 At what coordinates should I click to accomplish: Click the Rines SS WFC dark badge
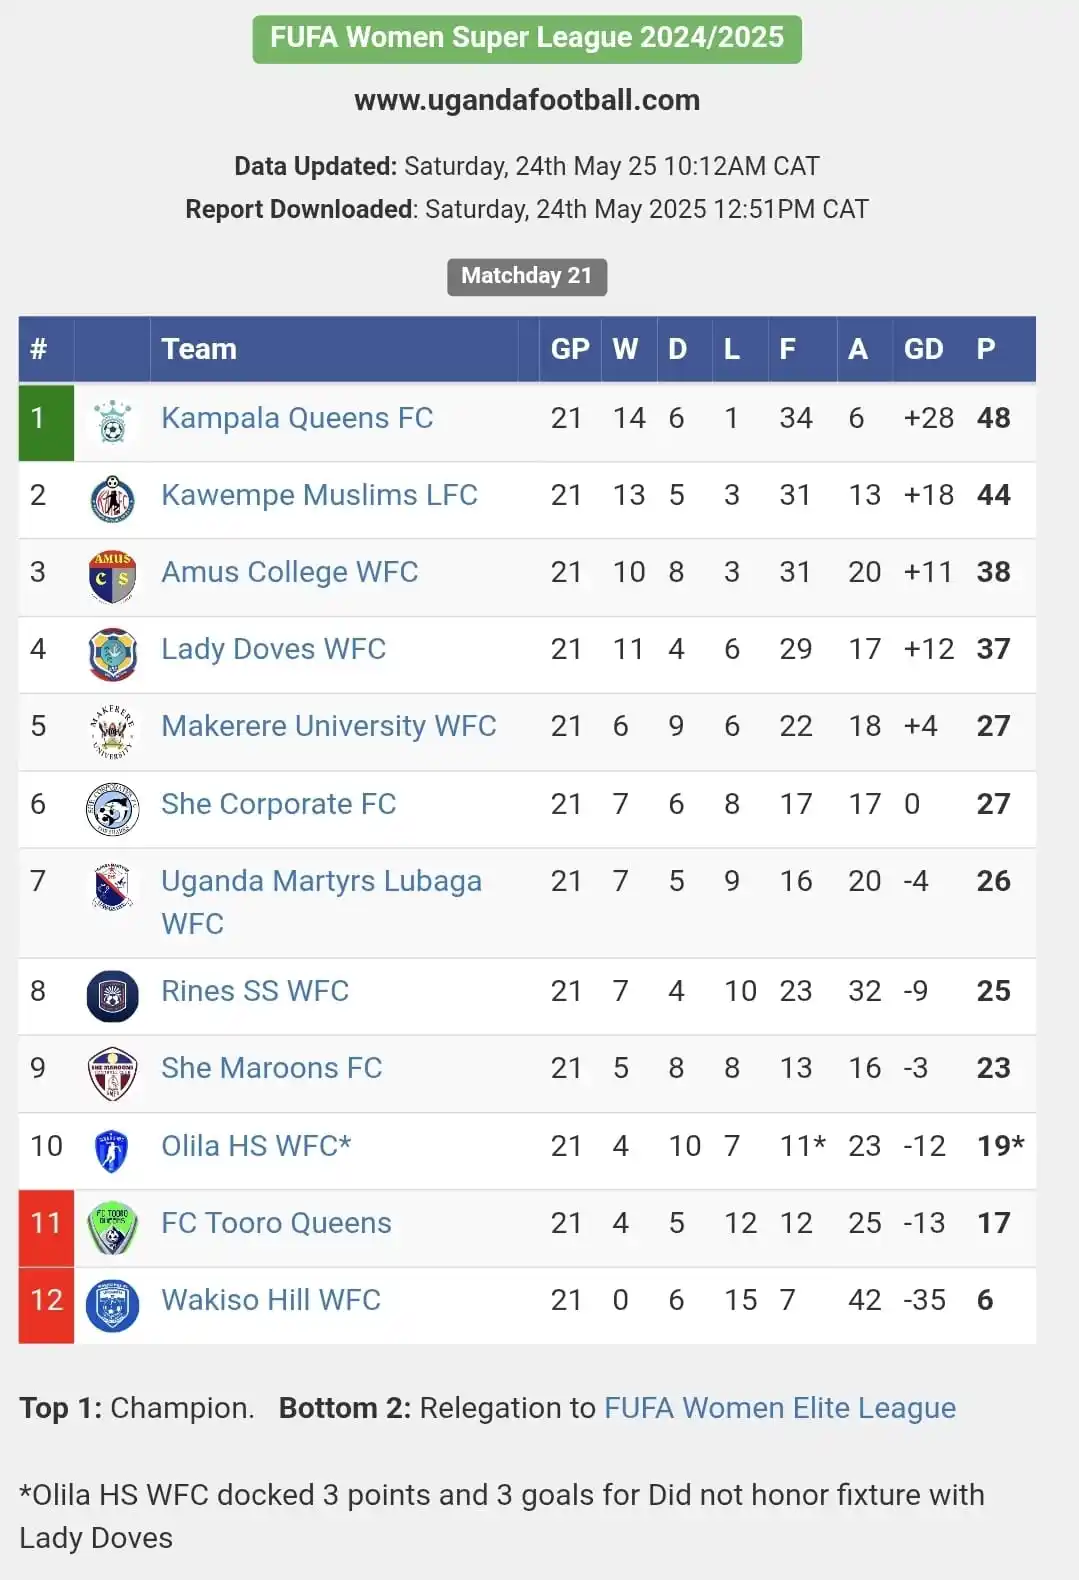point(112,996)
